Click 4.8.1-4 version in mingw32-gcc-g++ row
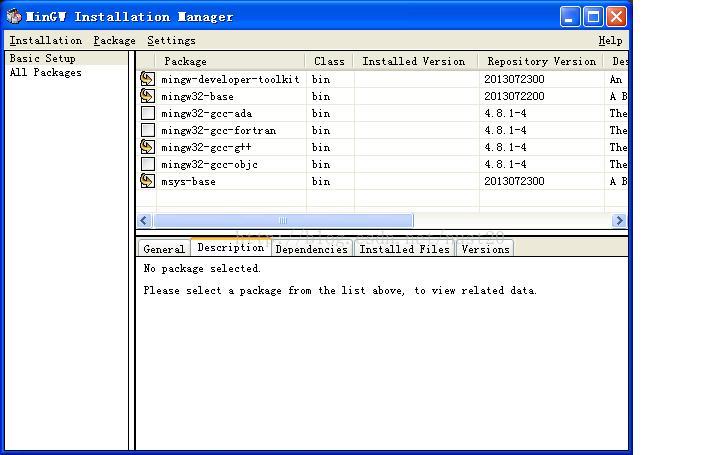720x455 pixels. 505,147
